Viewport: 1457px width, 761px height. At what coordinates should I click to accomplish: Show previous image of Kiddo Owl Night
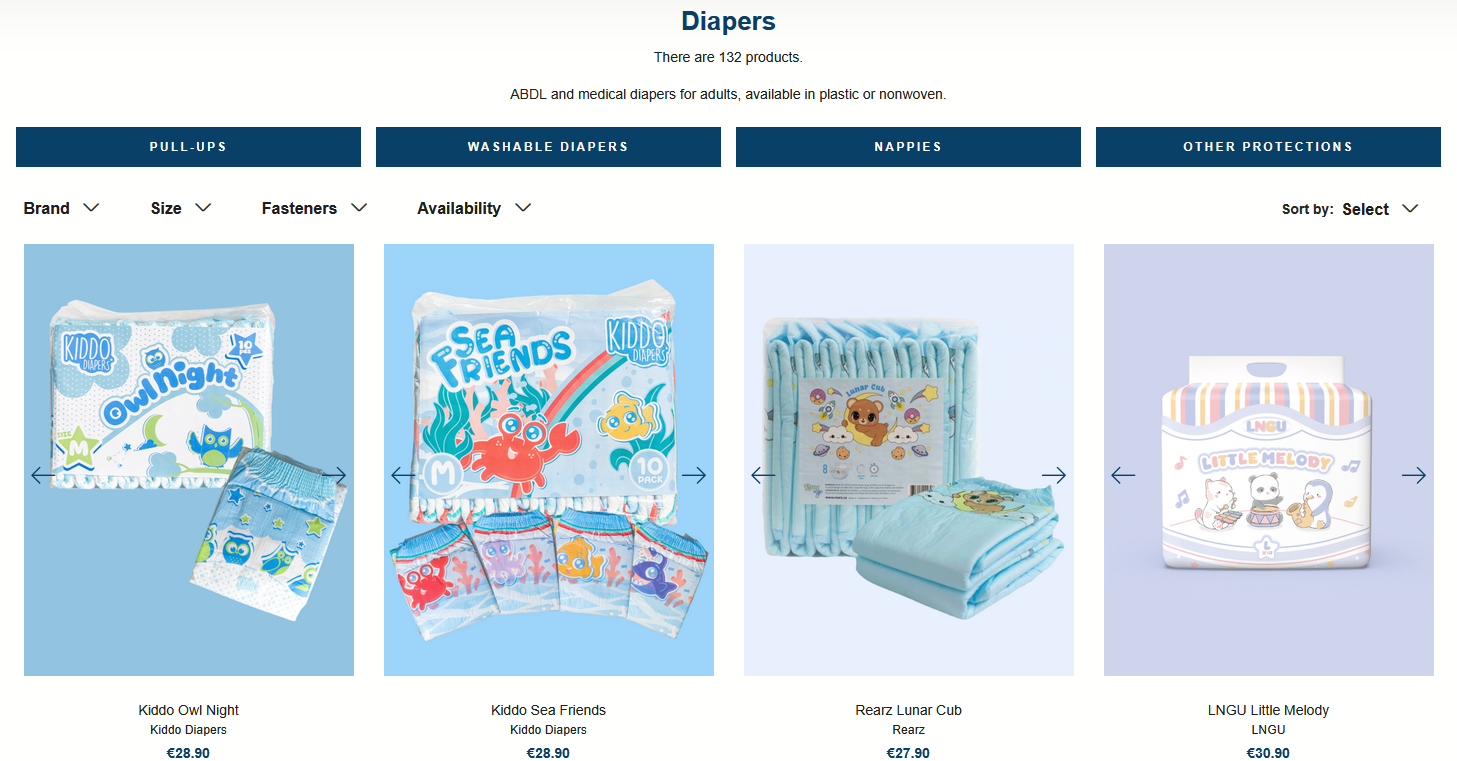pyautogui.click(x=43, y=476)
